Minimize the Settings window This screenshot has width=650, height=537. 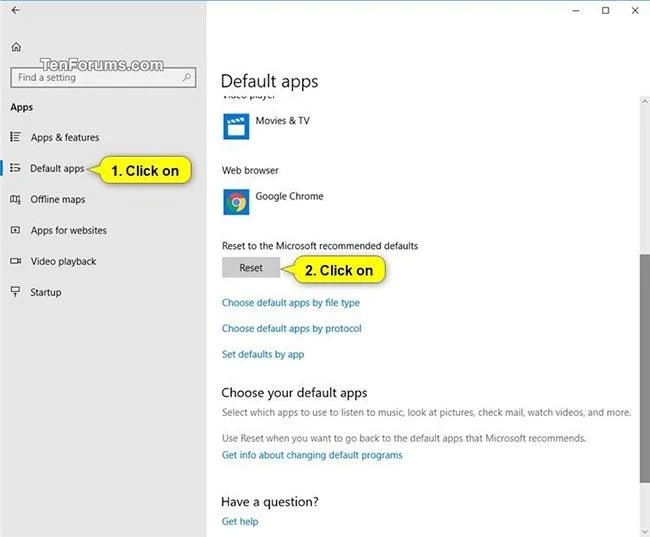(576, 11)
